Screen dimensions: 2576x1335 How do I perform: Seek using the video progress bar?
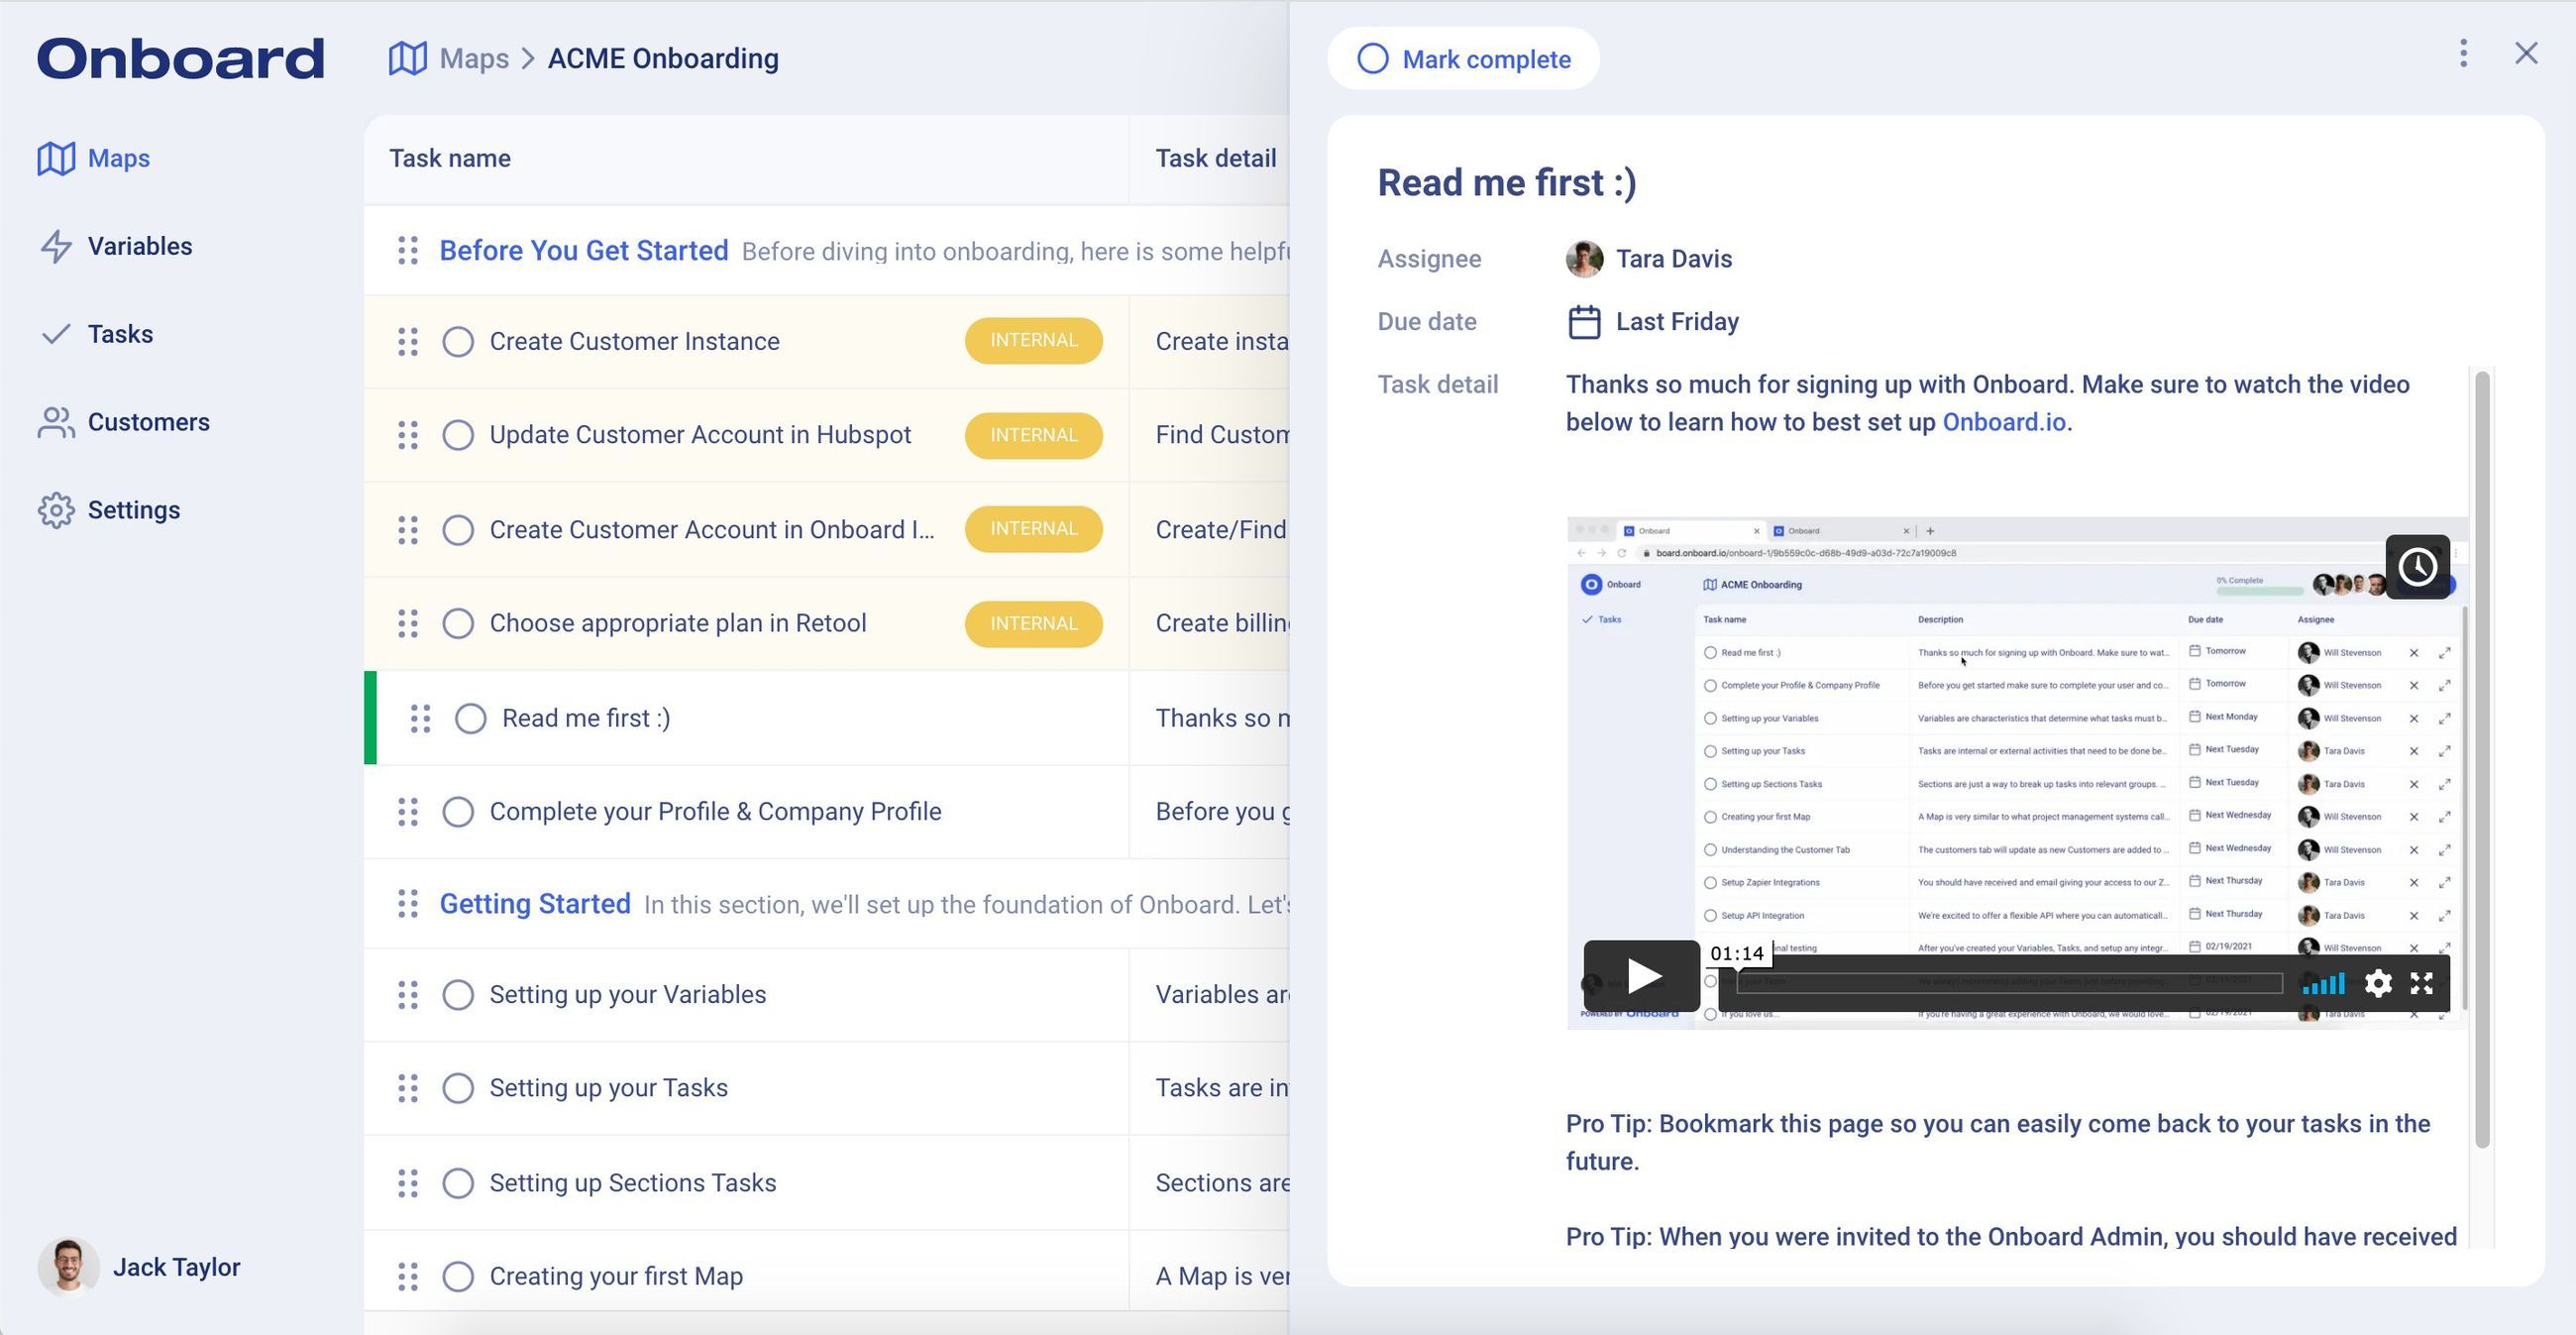[x=2000, y=984]
